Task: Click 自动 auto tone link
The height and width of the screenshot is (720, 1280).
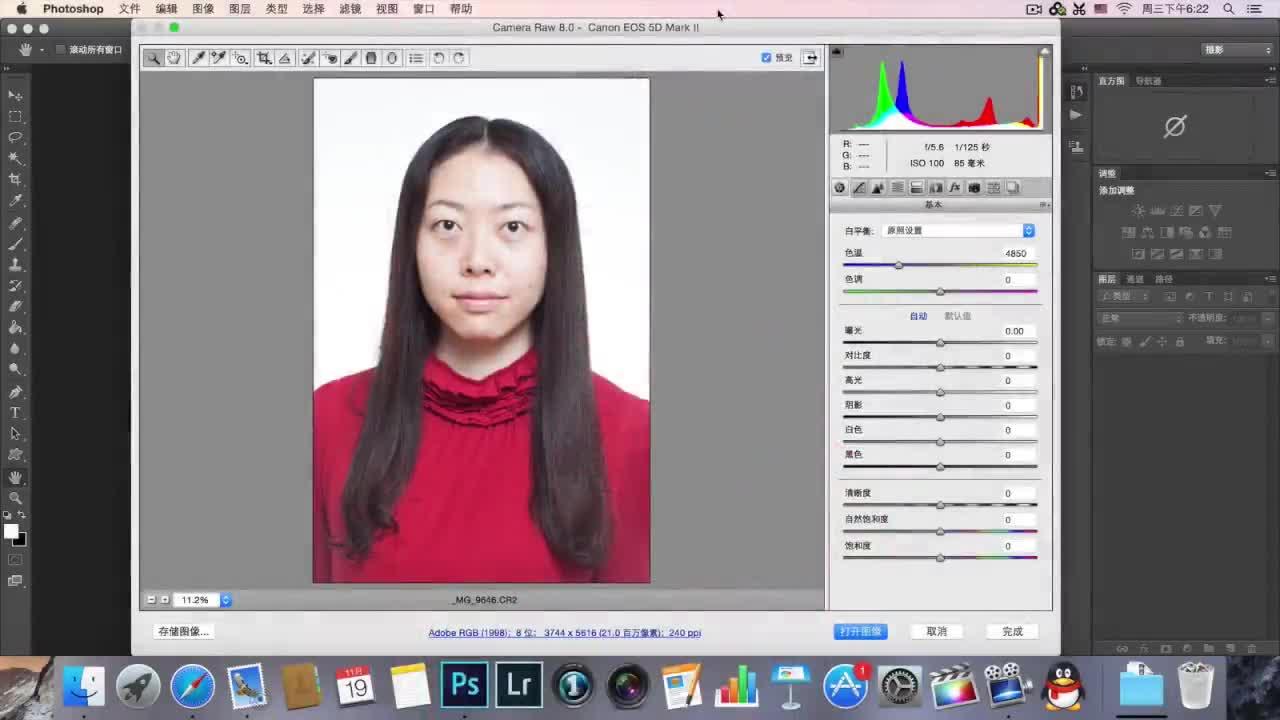Action: 918,316
